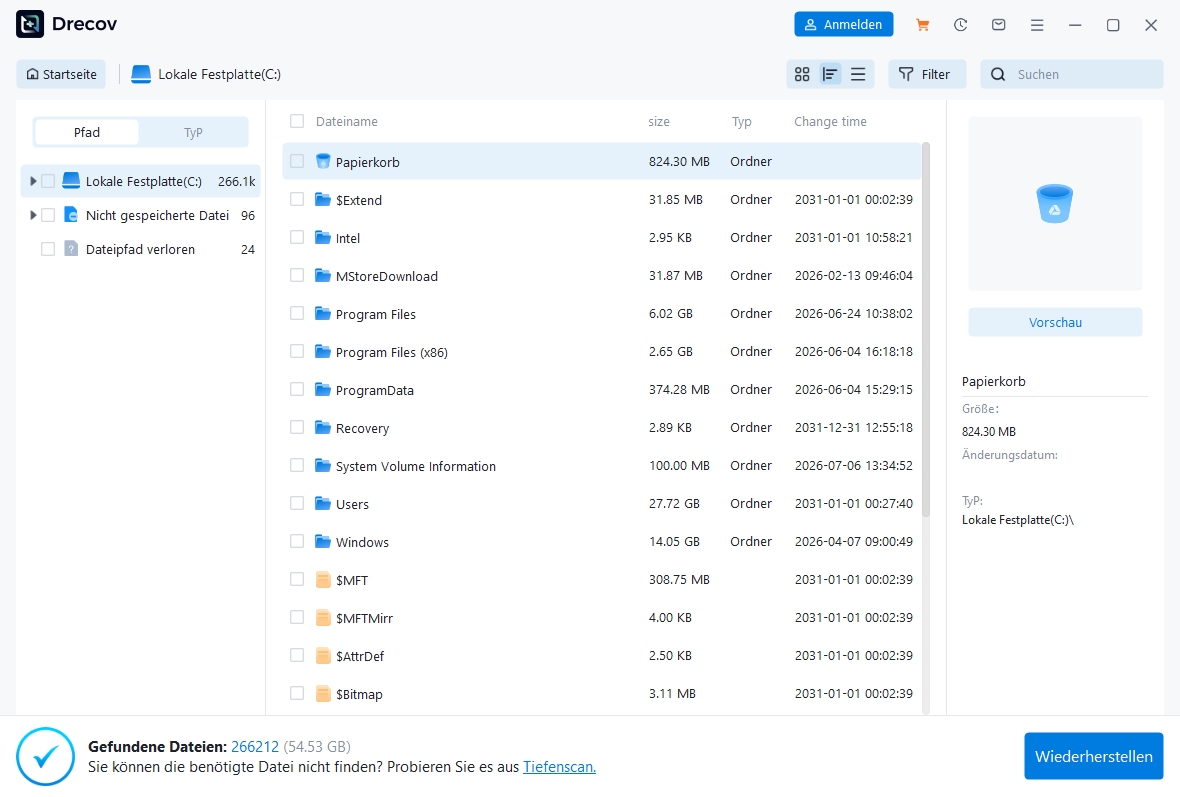Click the $AttrDef file icon
This screenshot has width=1180, height=797.
(323, 656)
